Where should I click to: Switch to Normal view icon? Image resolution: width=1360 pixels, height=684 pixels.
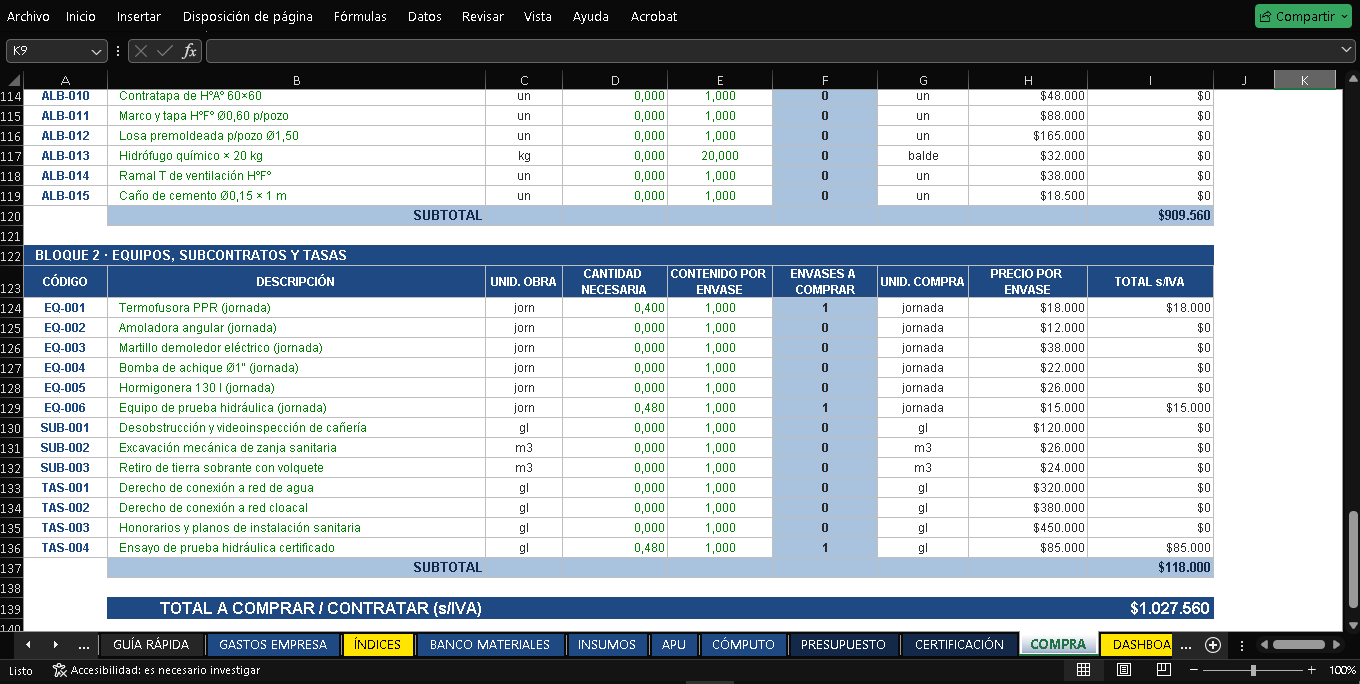pos(1083,670)
